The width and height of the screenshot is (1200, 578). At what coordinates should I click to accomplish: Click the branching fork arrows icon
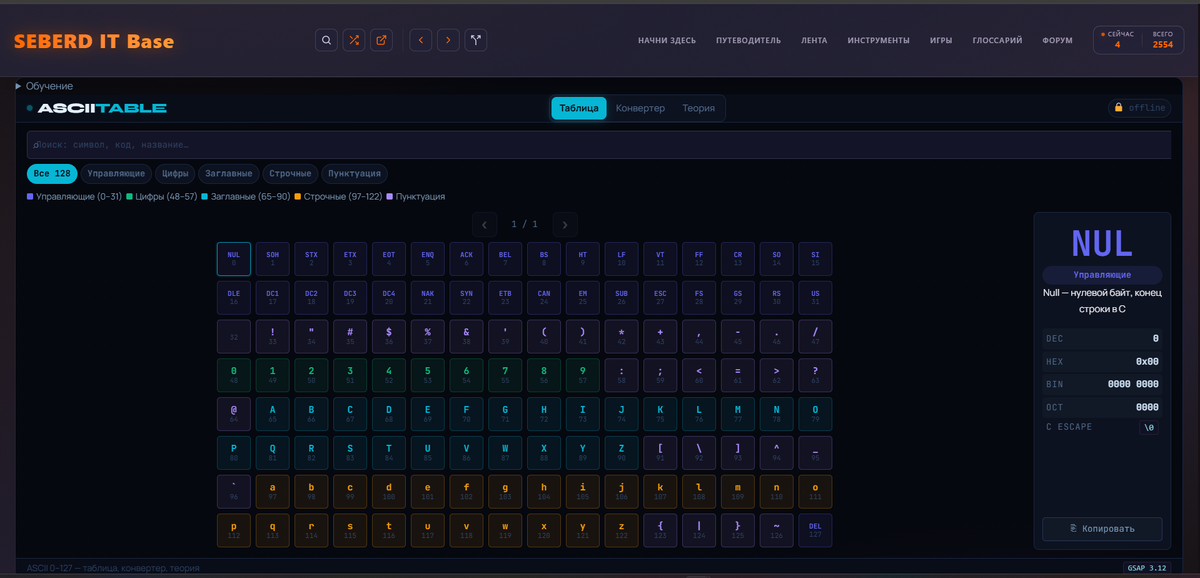pyautogui.click(x=476, y=40)
